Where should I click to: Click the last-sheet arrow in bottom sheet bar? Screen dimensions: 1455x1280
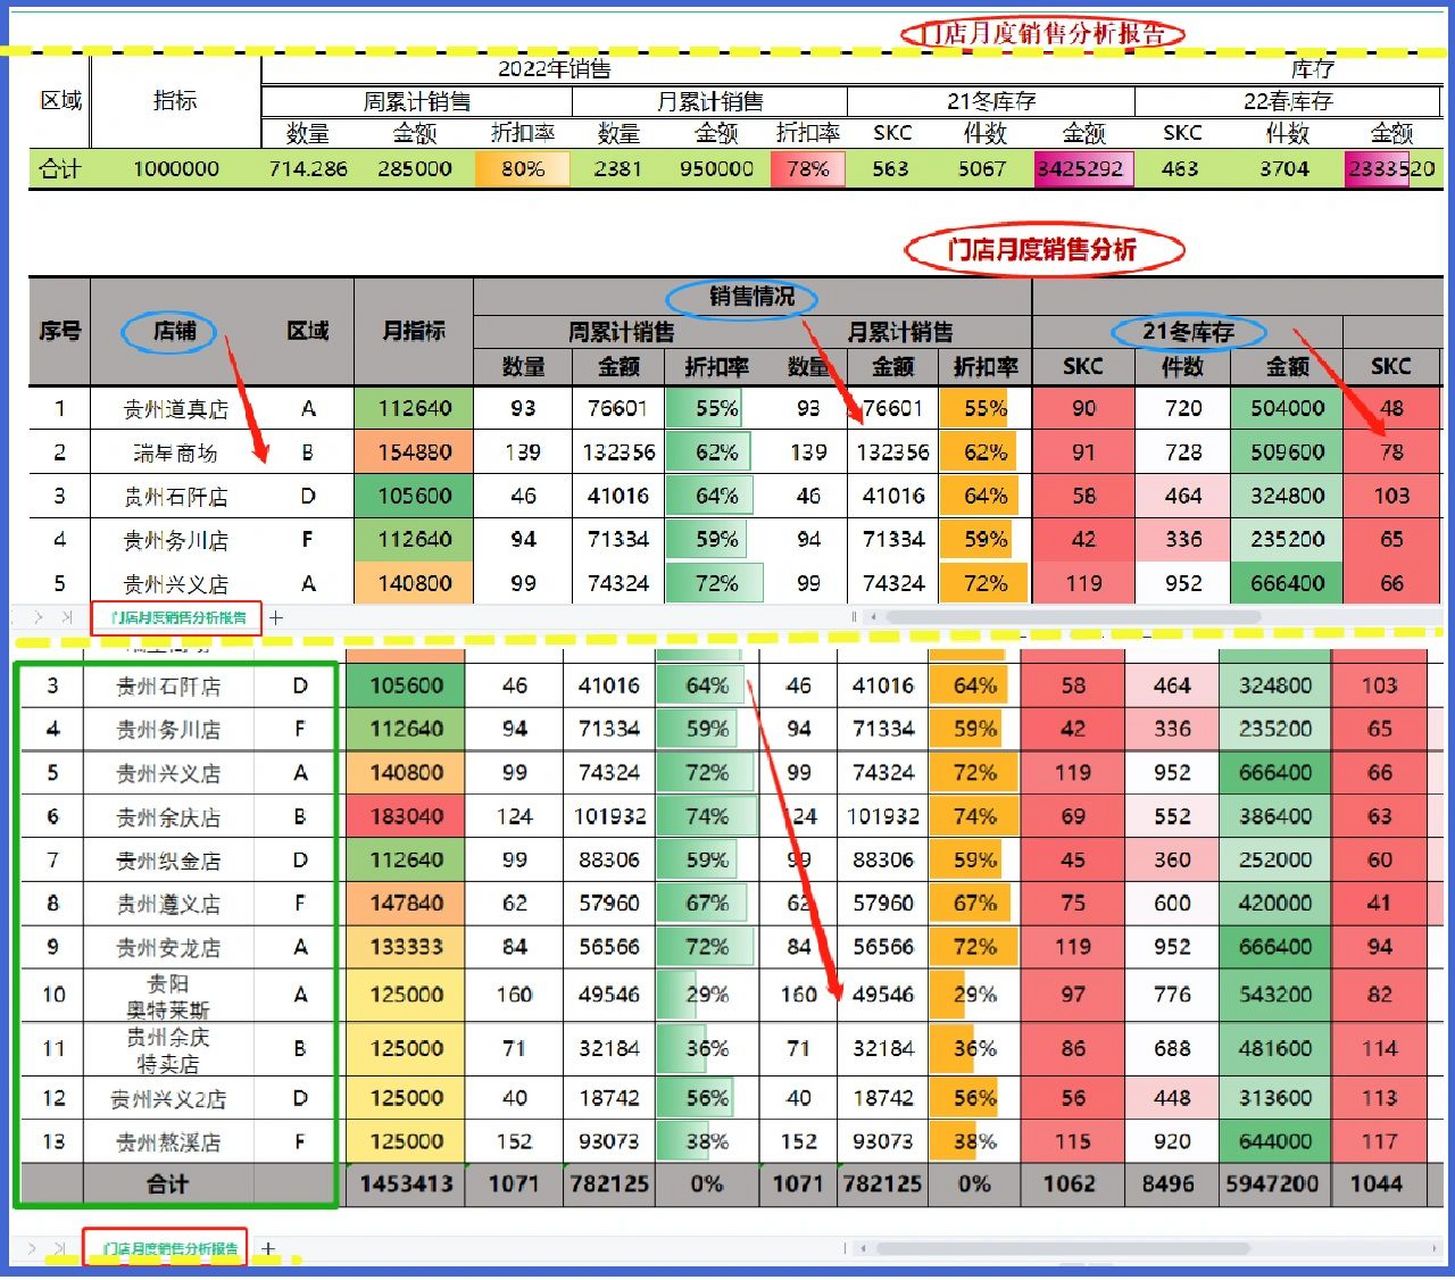(60, 1247)
